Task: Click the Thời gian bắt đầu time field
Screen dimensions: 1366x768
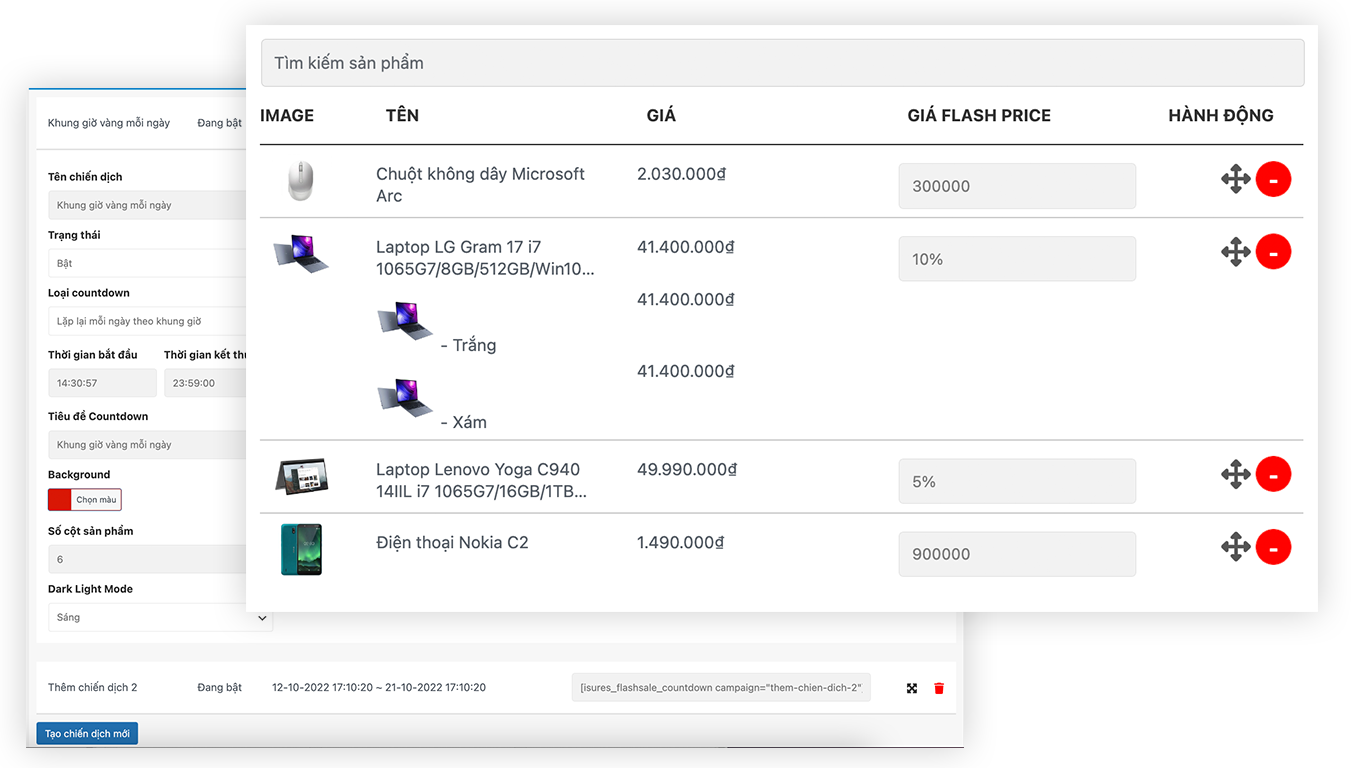Action: click(102, 383)
